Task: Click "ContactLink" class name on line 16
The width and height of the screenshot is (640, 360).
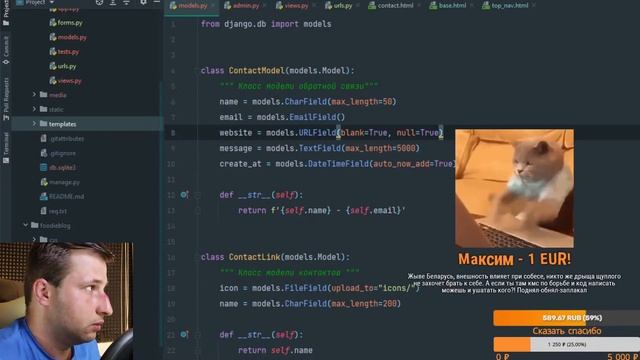Action: point(254,257)
